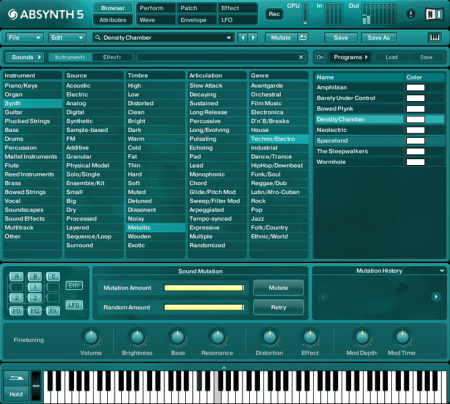Screen dimensions: 450x404
Task: Go to the next preset with the right arrow
Action: click(x=253, y=38)
